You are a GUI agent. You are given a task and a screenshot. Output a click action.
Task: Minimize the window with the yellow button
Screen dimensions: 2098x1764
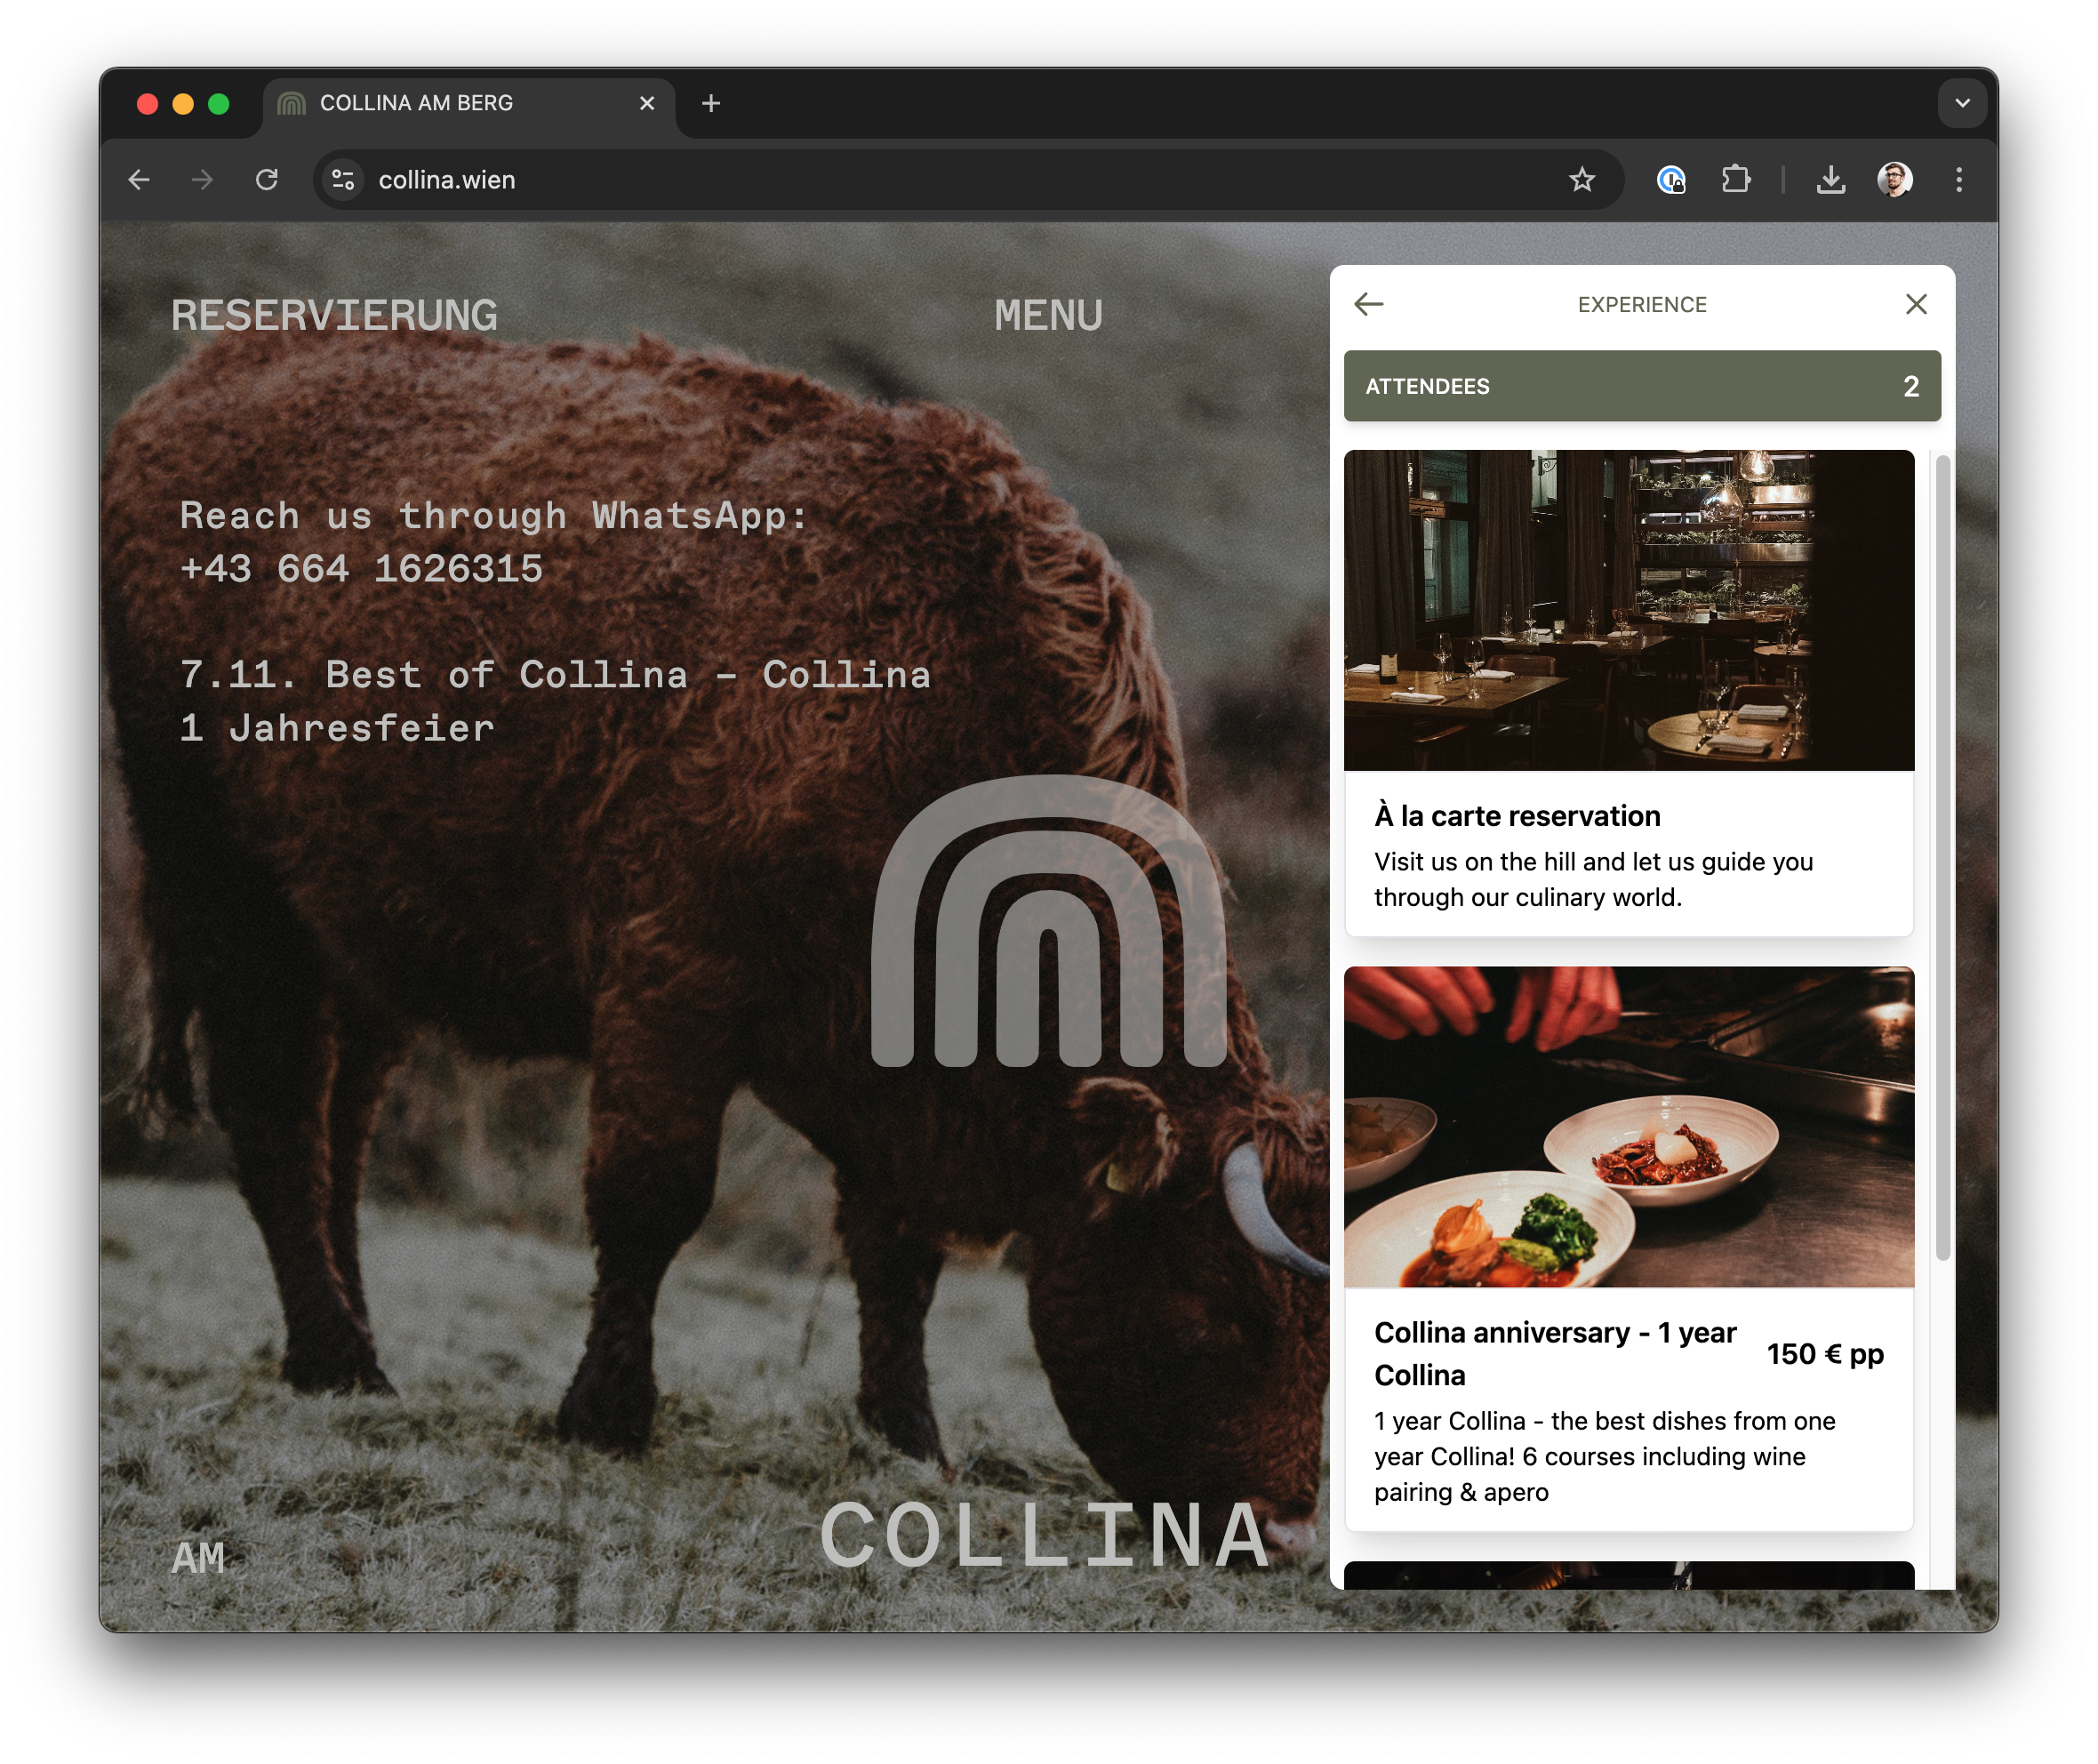tap(183, 104)
